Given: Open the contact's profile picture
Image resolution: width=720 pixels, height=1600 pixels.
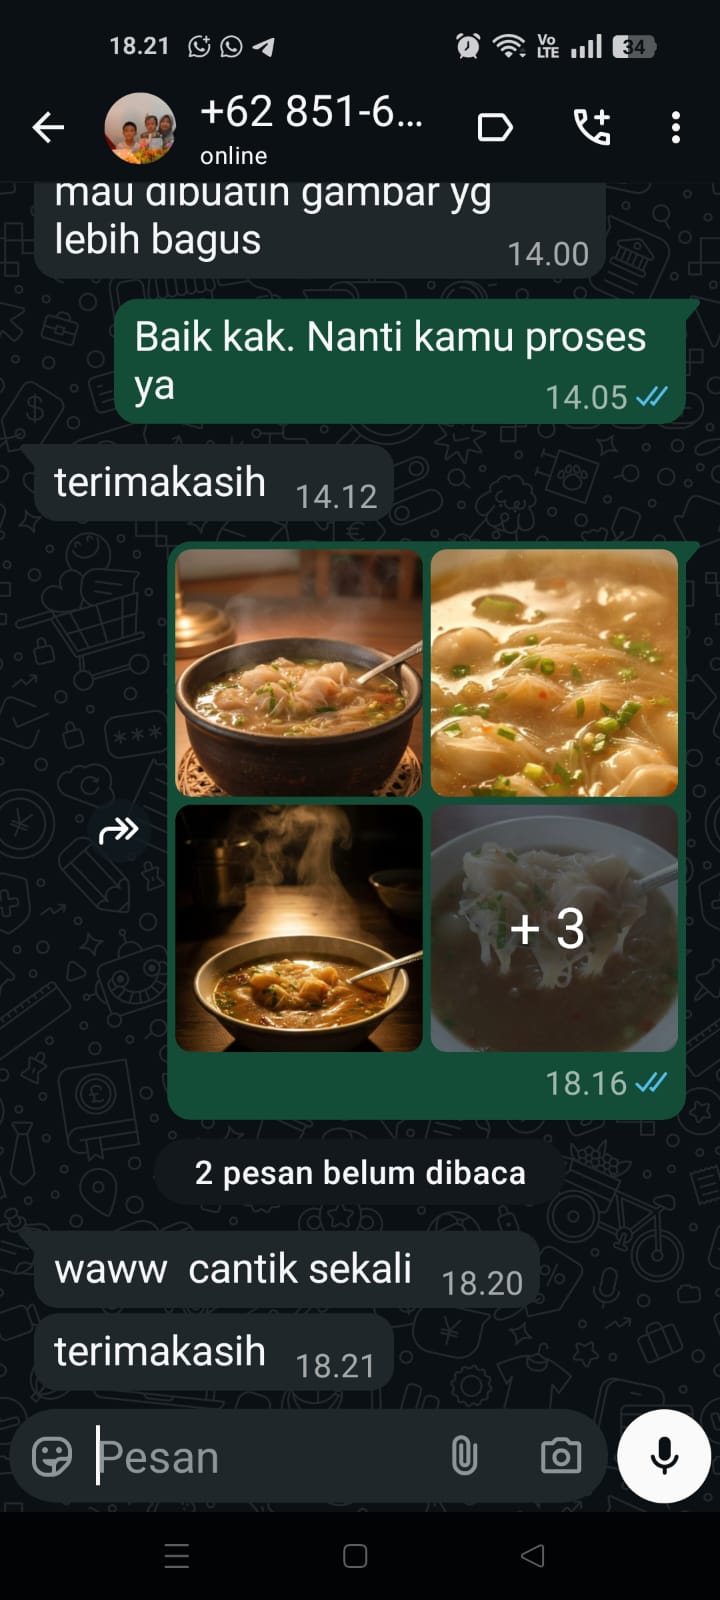Looking at the screenshot, I should (x=141, y=128).
